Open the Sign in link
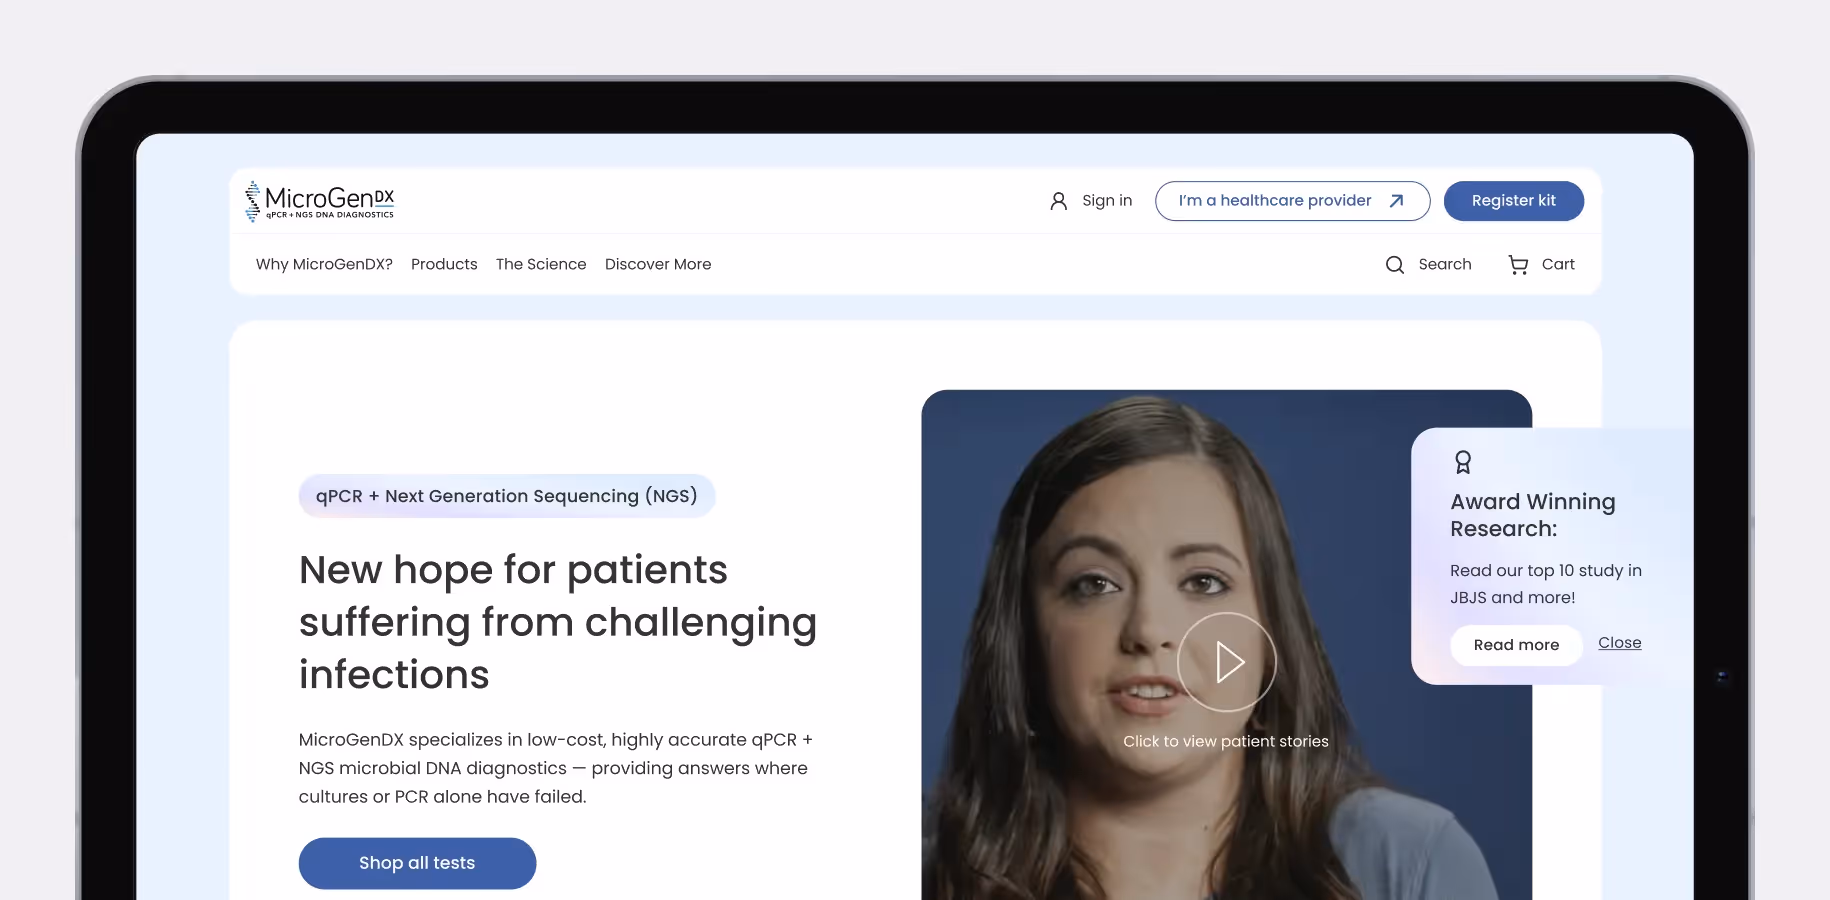The height and width of the screenshot is (900, 1830). pyautogui.click(x=1107, y=201)
